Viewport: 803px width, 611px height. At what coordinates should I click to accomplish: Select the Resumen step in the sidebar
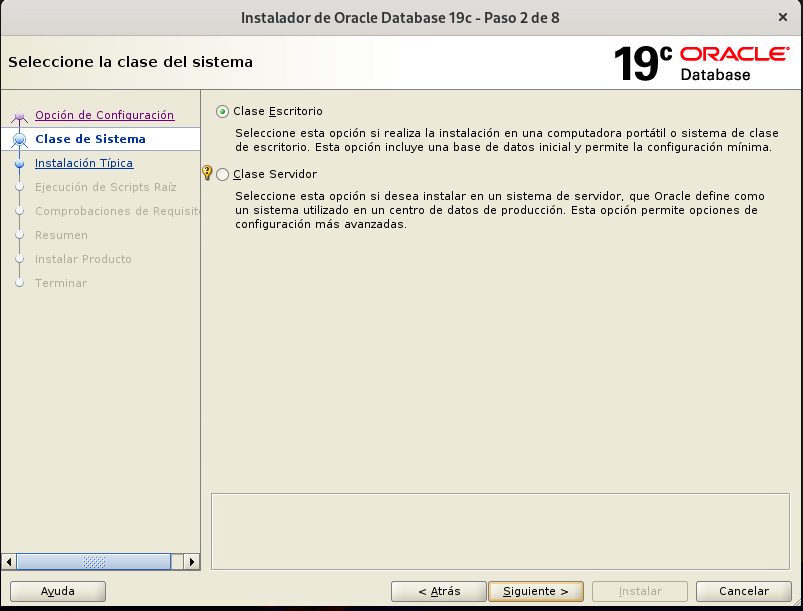tap(61, 235)
